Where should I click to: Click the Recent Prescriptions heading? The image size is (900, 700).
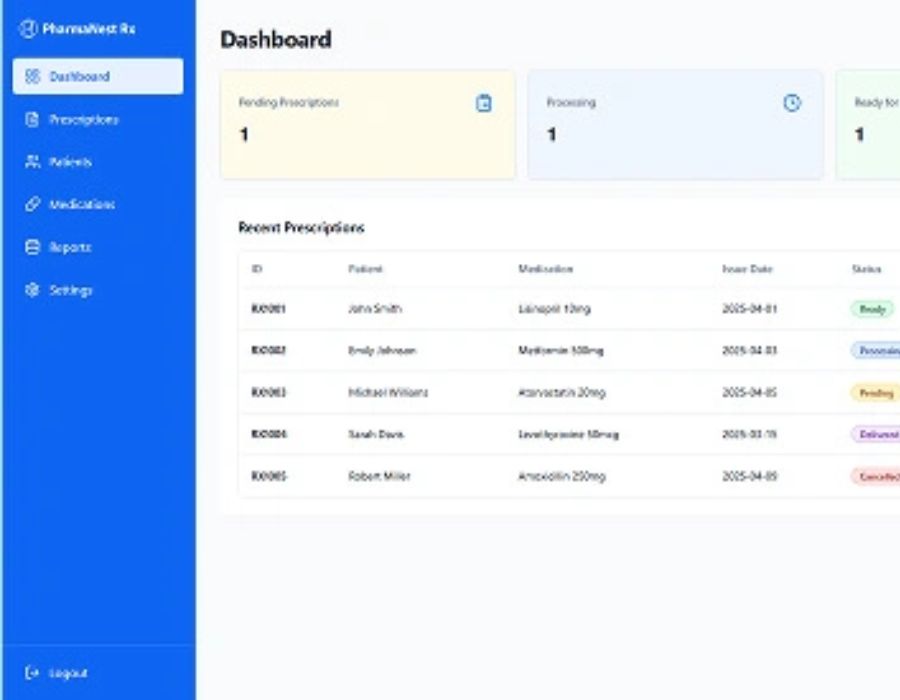coord(301,228)
